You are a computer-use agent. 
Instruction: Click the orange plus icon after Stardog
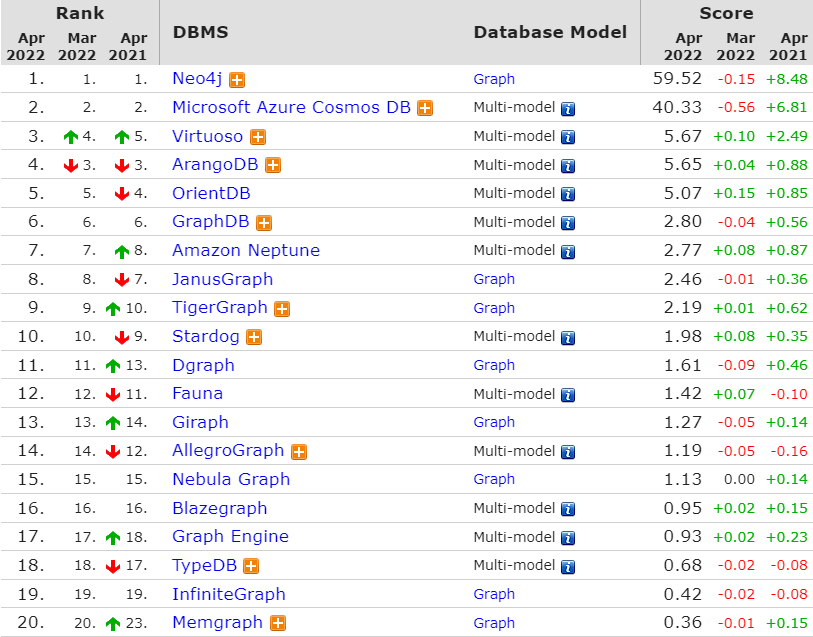254,337
